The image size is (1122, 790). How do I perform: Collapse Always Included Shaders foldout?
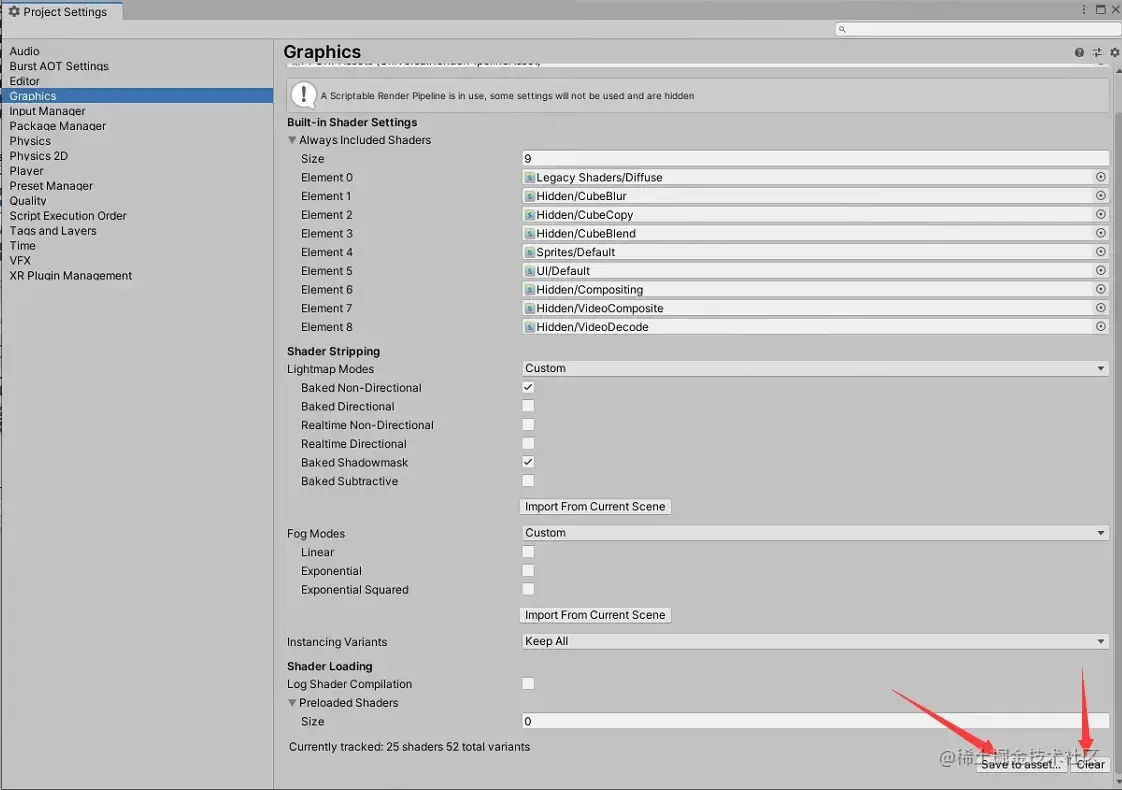[292, 140]
